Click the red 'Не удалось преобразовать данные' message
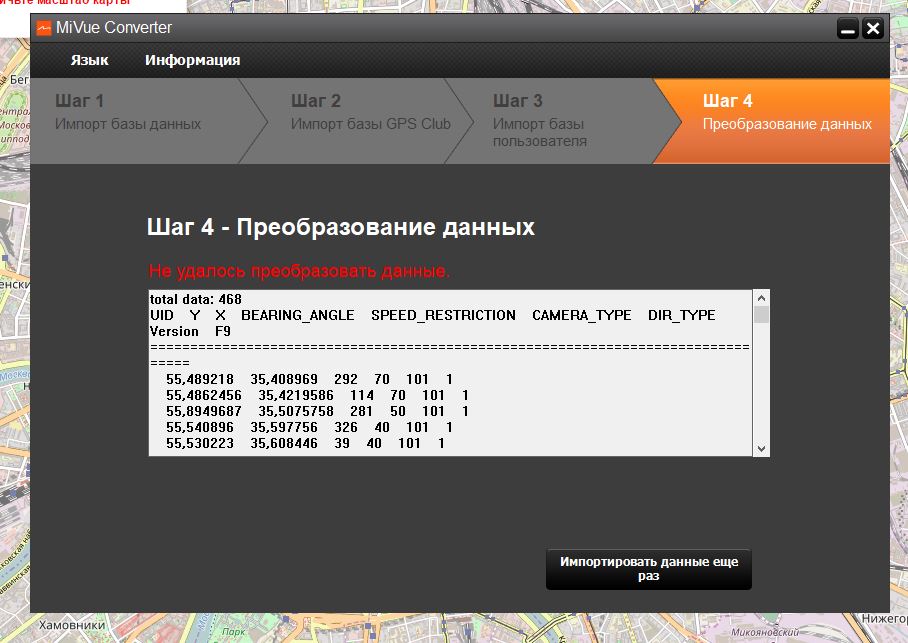 pyautogui.click(x=299, y=271)
